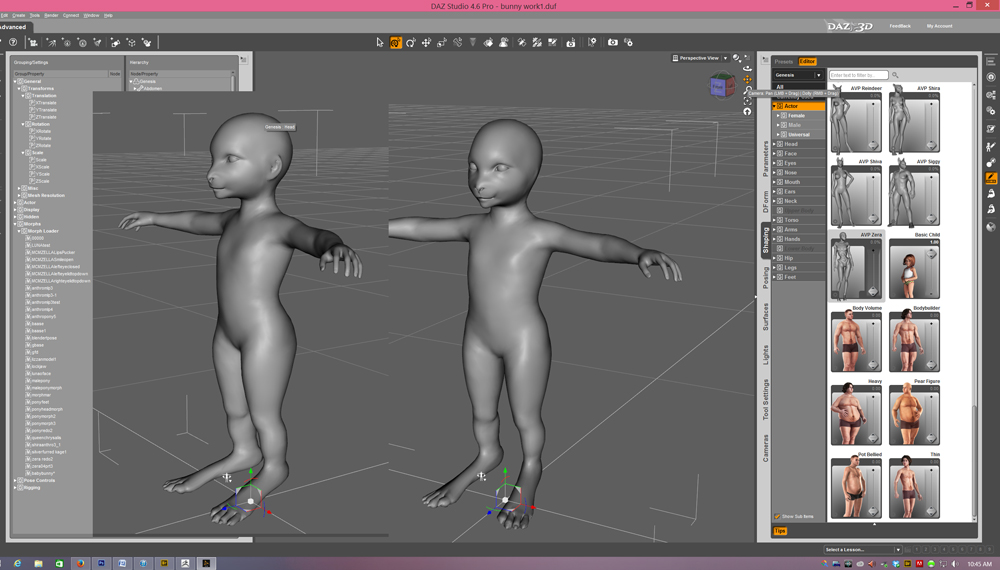Toggle the Mesh Resolution checkbox

(24, 195)
